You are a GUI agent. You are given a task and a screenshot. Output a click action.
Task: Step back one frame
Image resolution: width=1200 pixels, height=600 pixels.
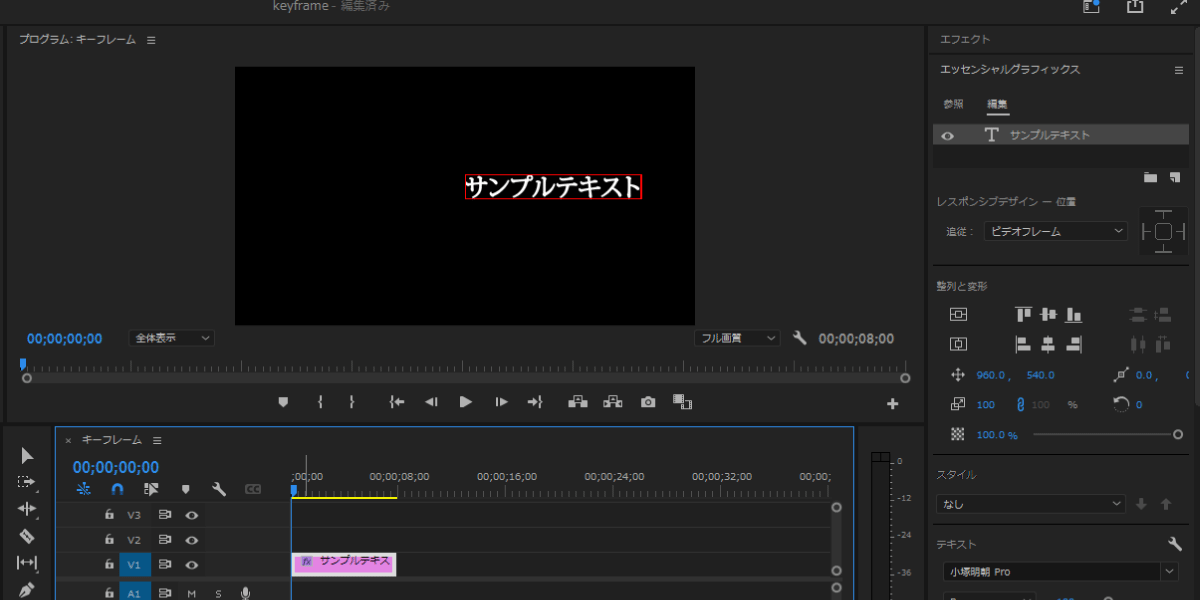[x=431, y=402]
